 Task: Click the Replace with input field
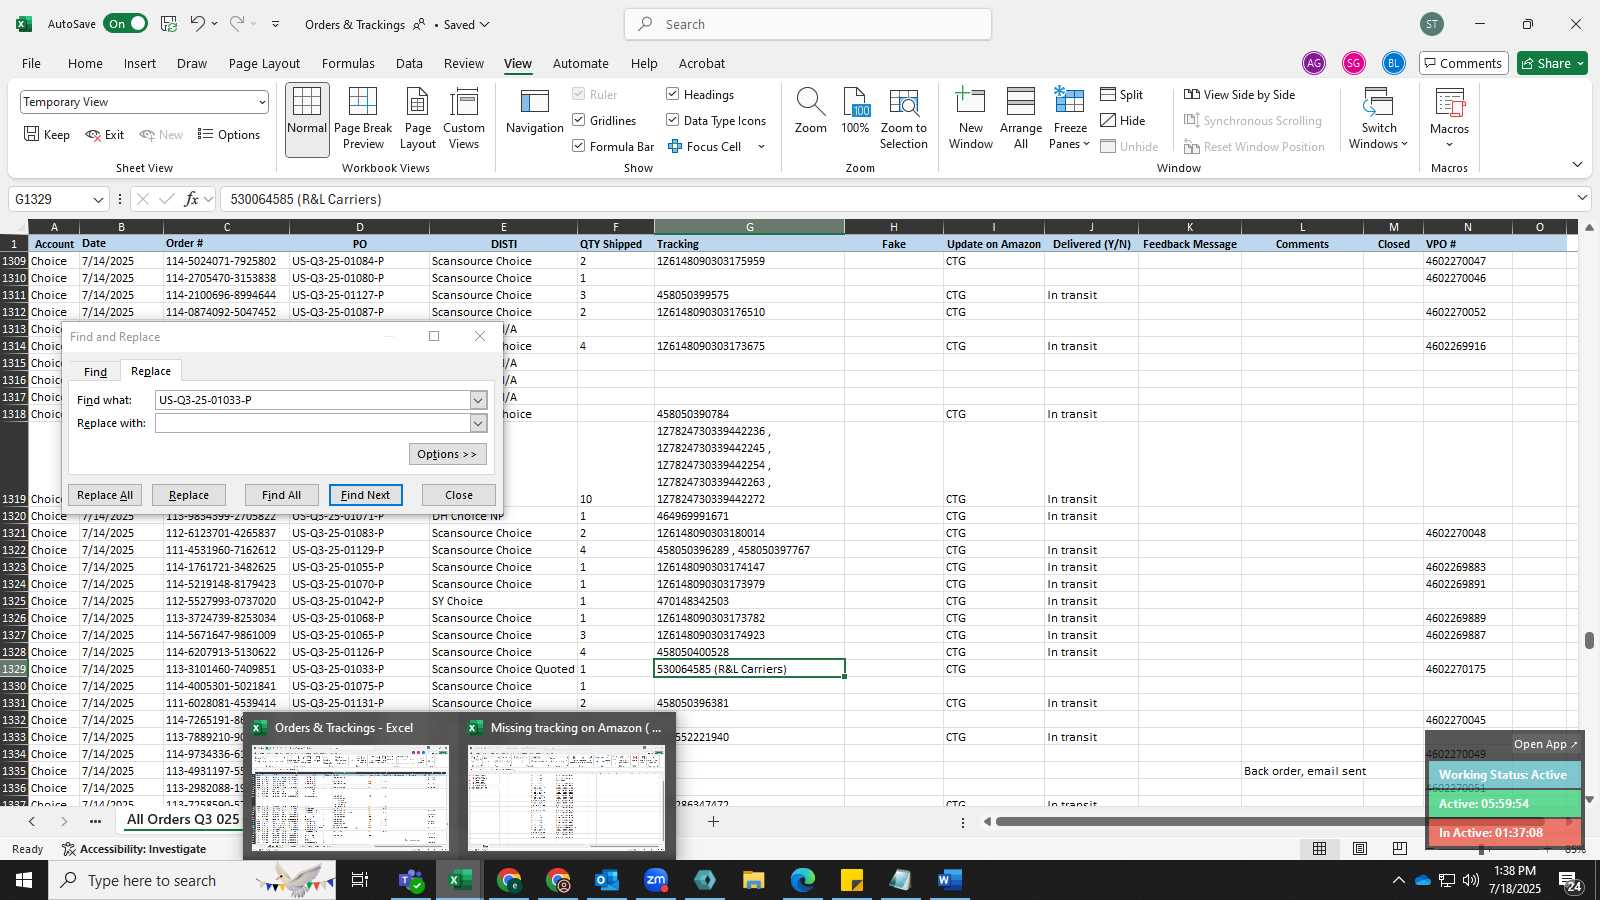(x=313, y=423)
